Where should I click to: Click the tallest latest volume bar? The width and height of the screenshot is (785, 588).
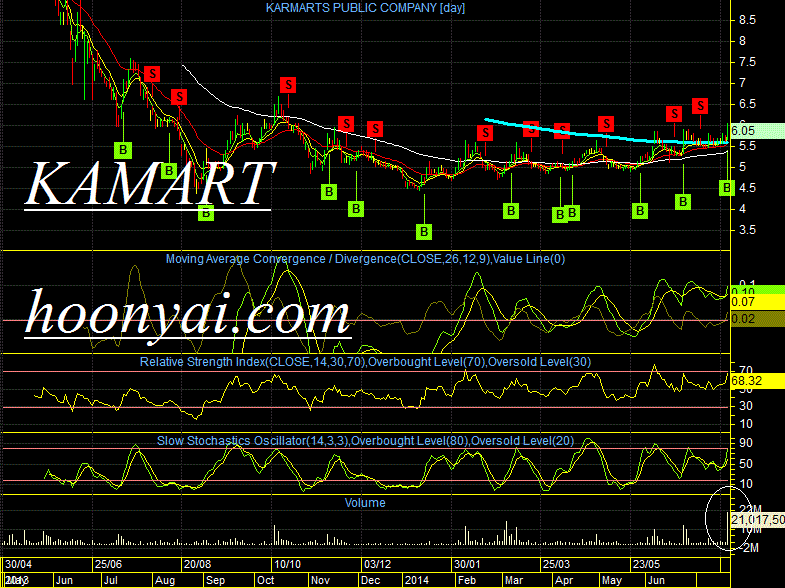(x=727, y=528)
